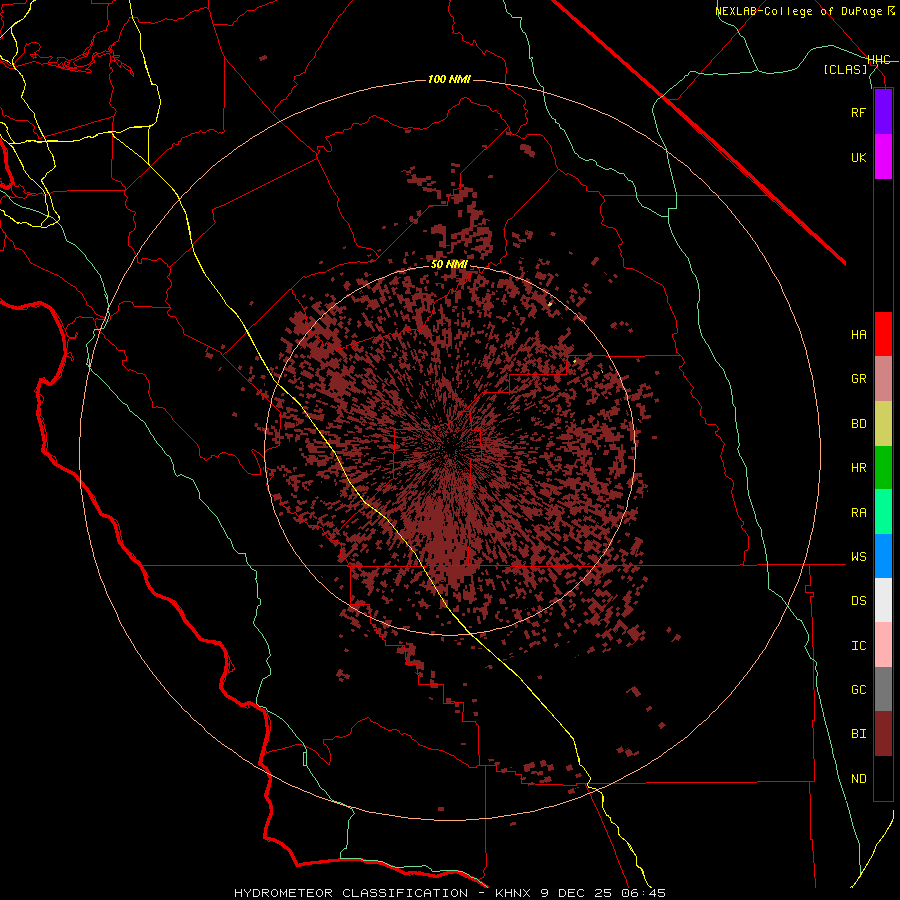The height and width of the screenshot is (900, 900).
Task: Click the BD yellow legend swatch
Action: [883, 424]
